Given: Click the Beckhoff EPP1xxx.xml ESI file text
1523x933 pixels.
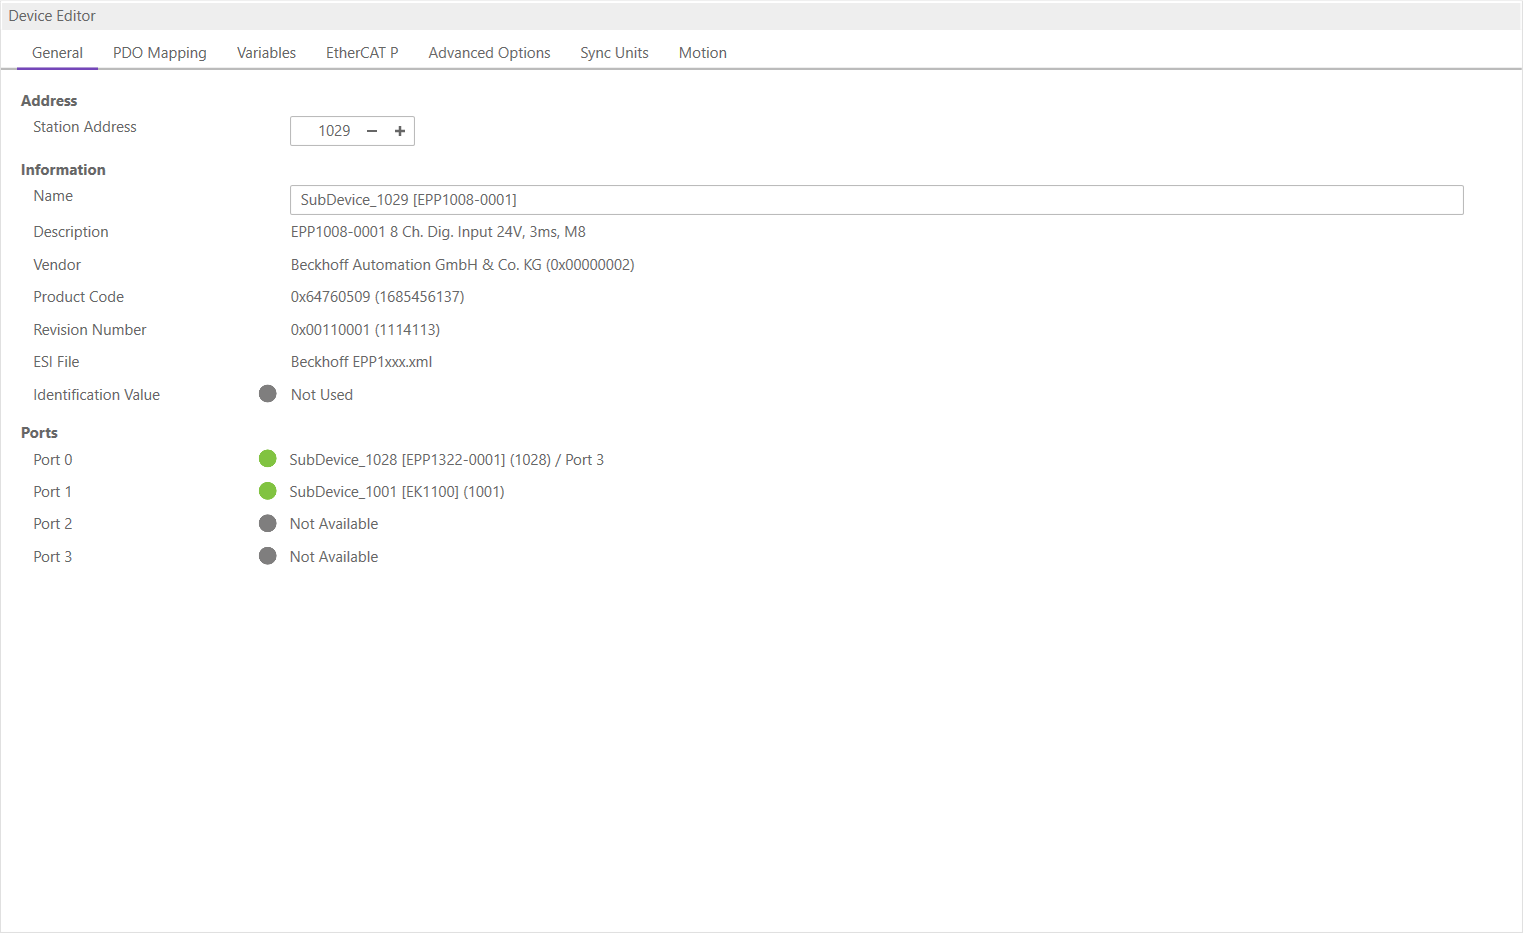Looking at the screenshot, I should [x=361, y=362].
